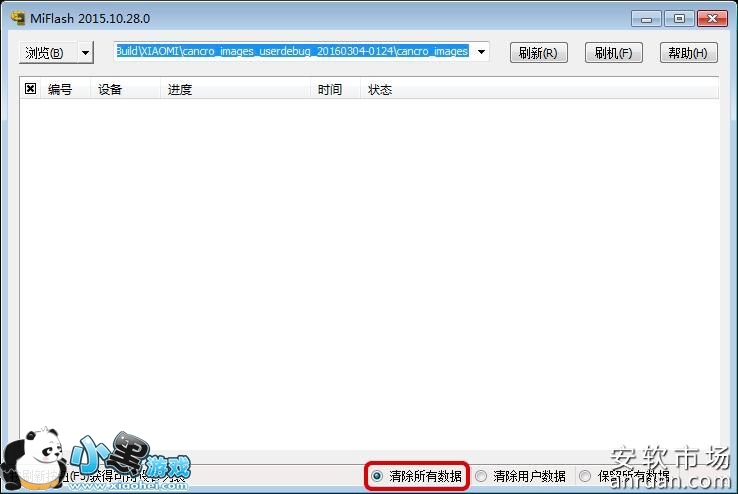Click the 浏览(B) browse button
Viewport: 738px width, 494px height.
[48, 53]
